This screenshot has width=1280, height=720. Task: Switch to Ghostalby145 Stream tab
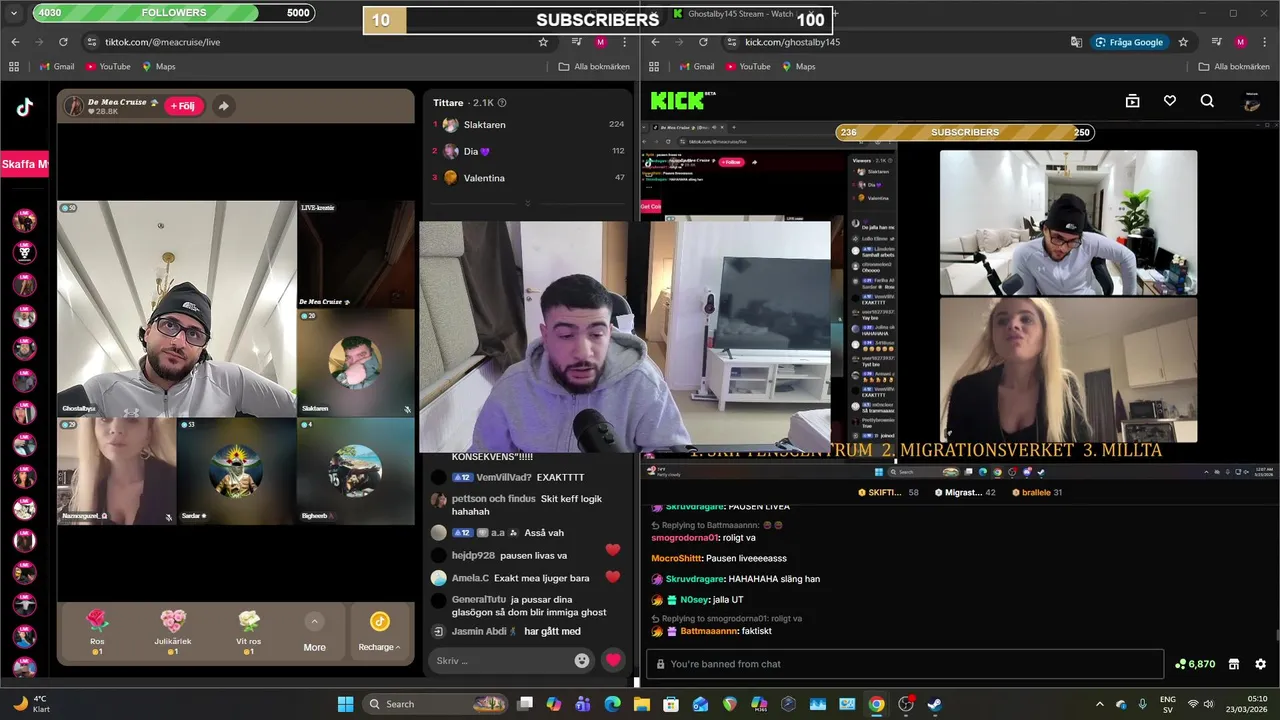(x=740, y=14)
